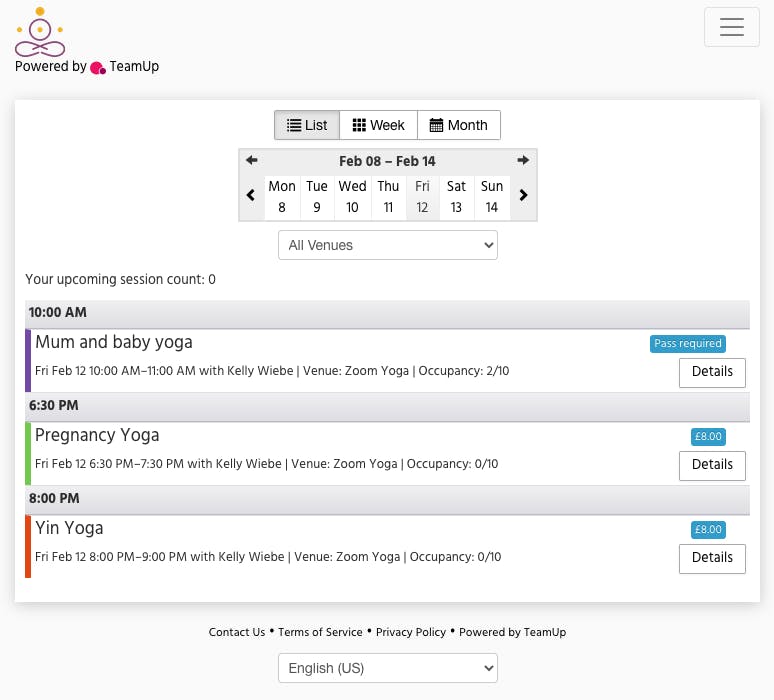
Task: Click the yoga meditation logo
Action: pyautogui.click(x=40, y=32)
